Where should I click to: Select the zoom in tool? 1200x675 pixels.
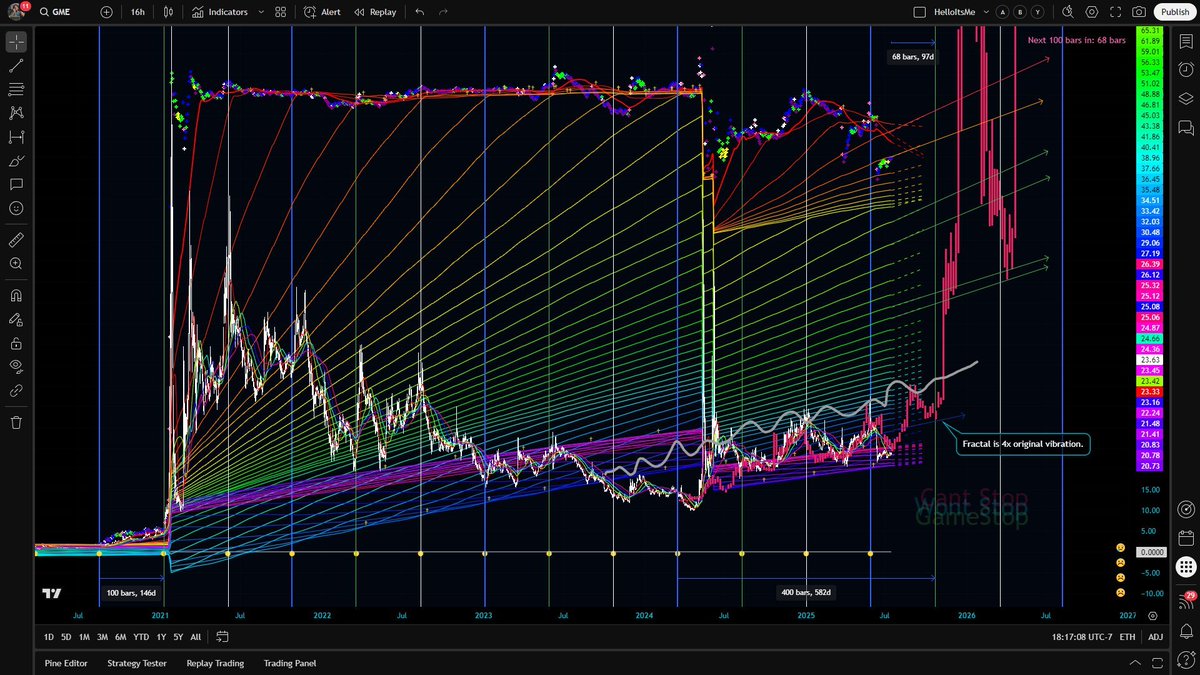click(16, 264)
